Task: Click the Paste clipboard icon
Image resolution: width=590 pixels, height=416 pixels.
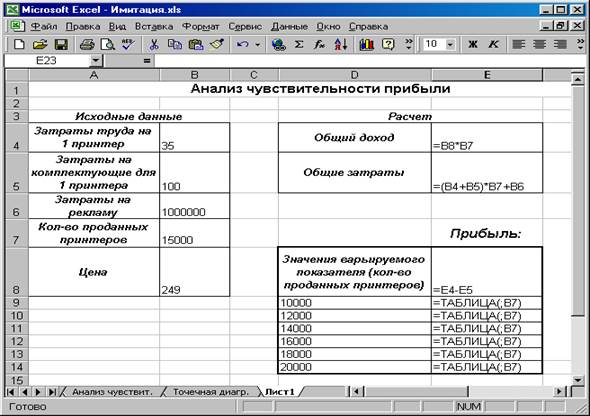Action: point(196,44)
